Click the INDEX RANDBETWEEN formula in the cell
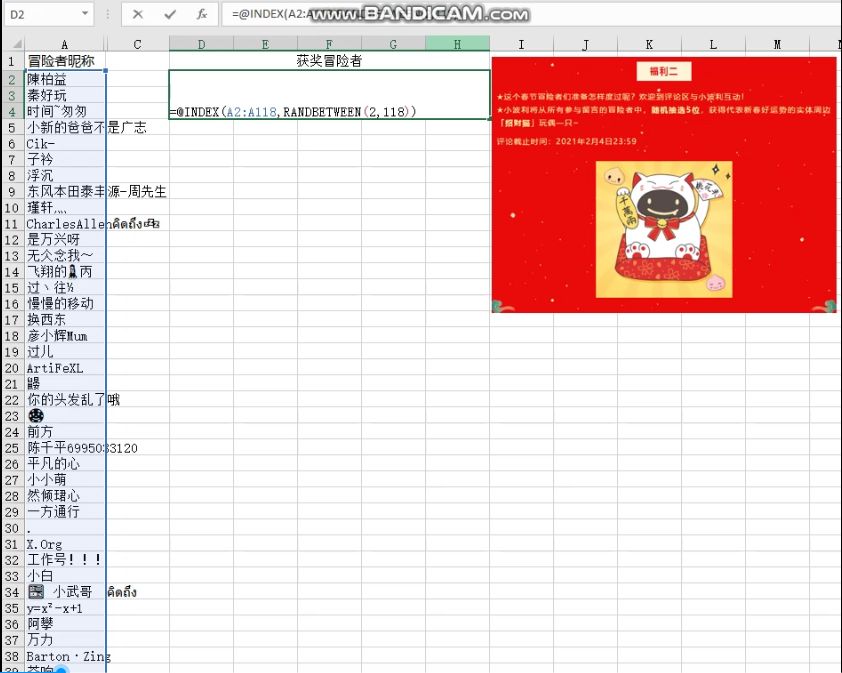This screenshot has width=842, height=673. point(293,112)
